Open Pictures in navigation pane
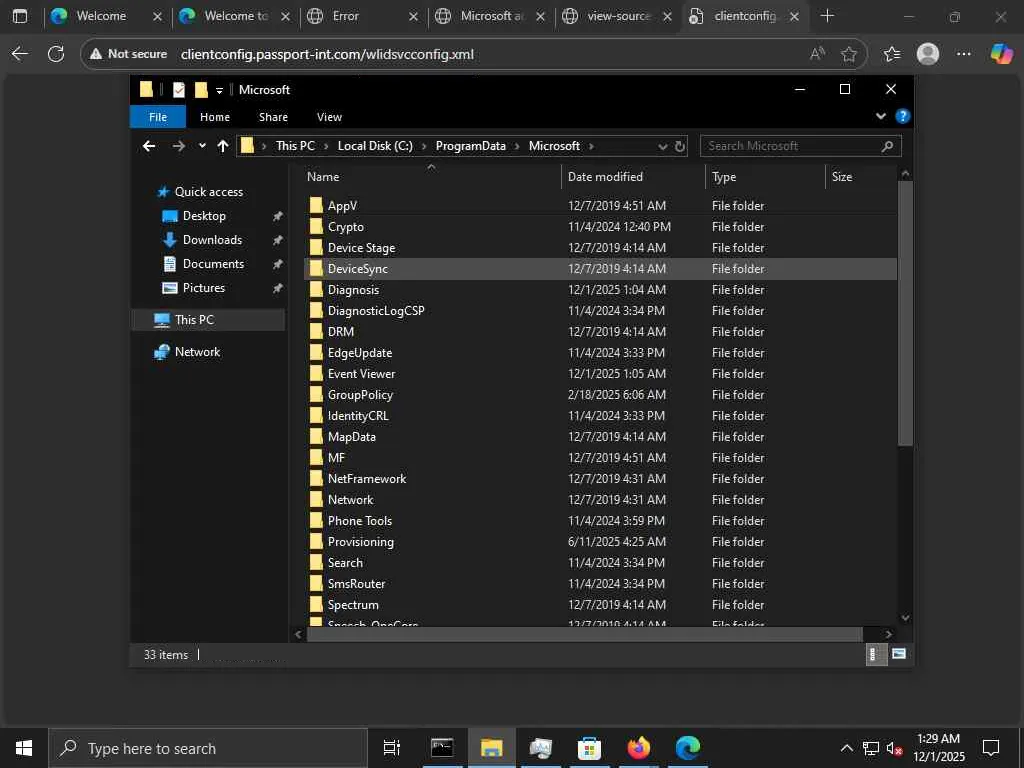 point(203,287)
